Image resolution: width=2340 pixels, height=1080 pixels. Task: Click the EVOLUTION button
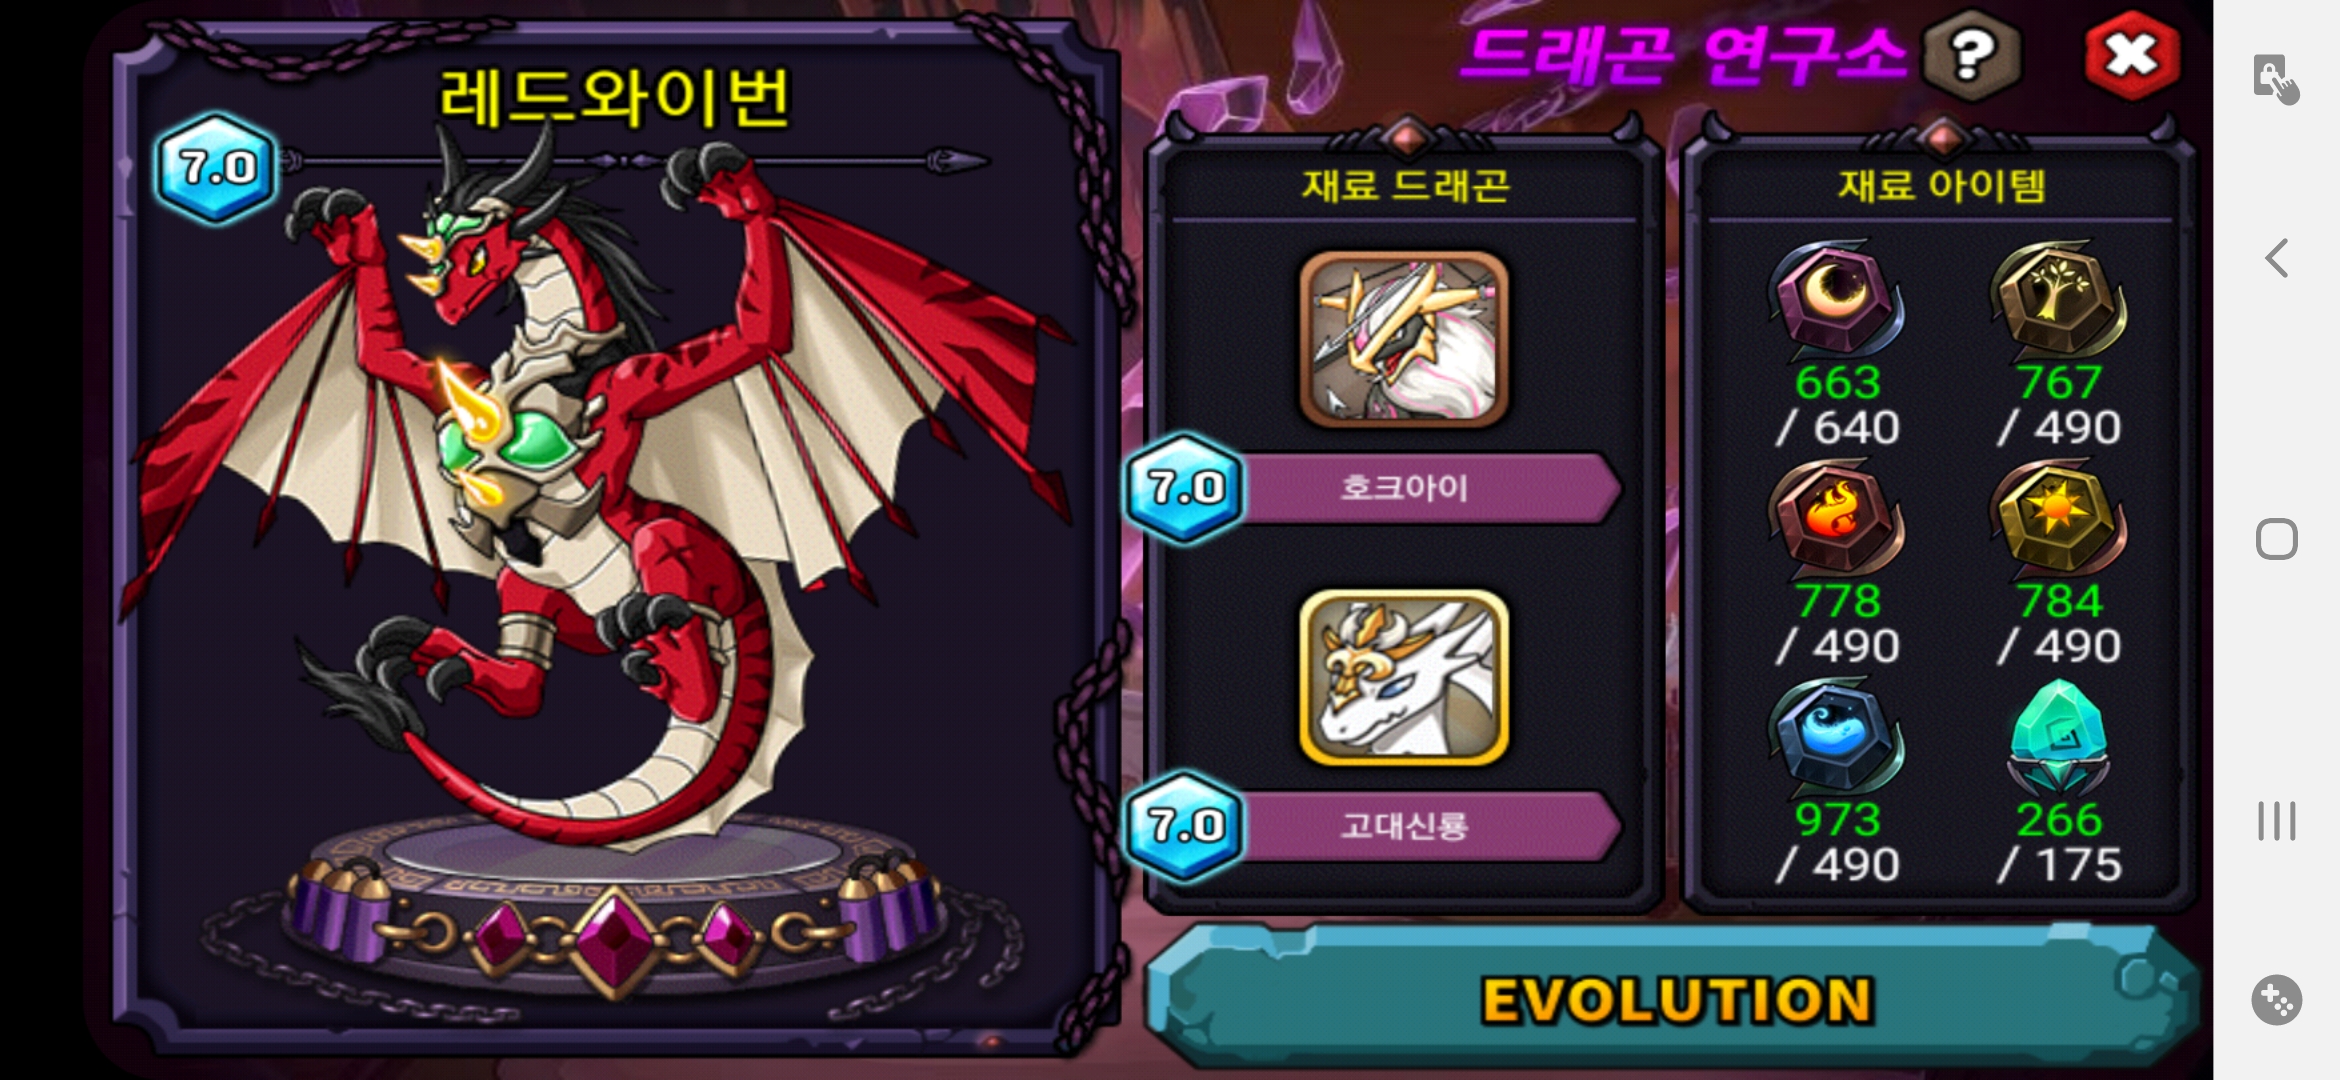[x=1673, y=997]
